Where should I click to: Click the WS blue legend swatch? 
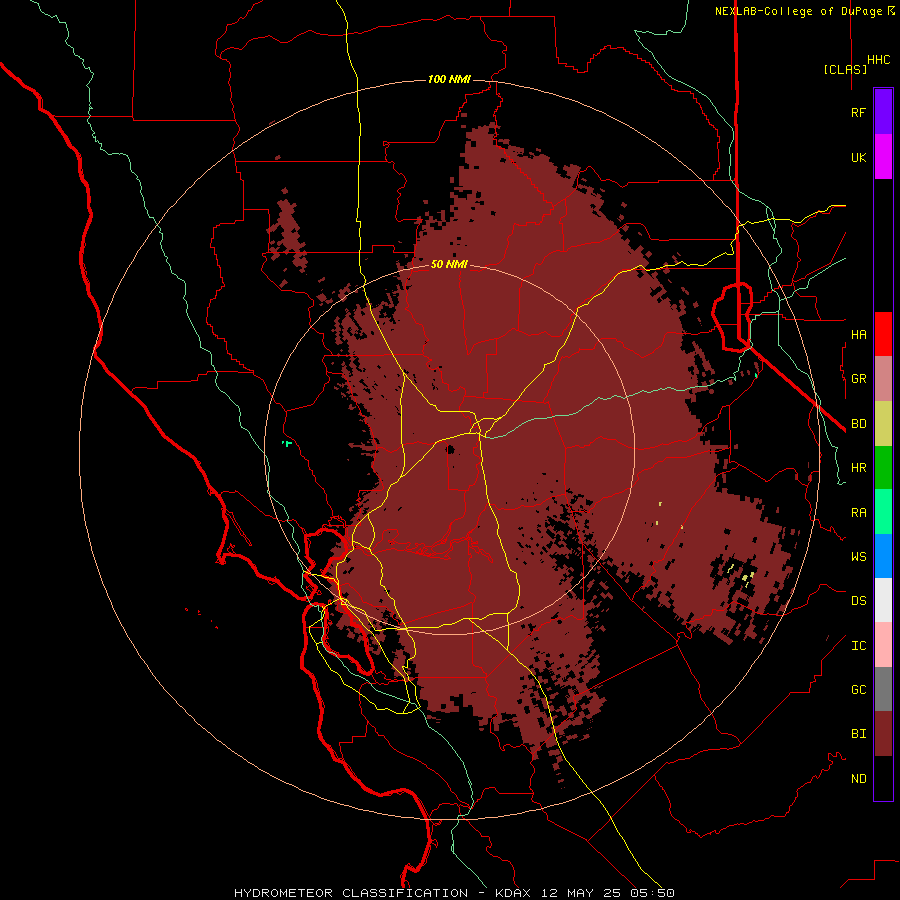(x=883, y=556)
